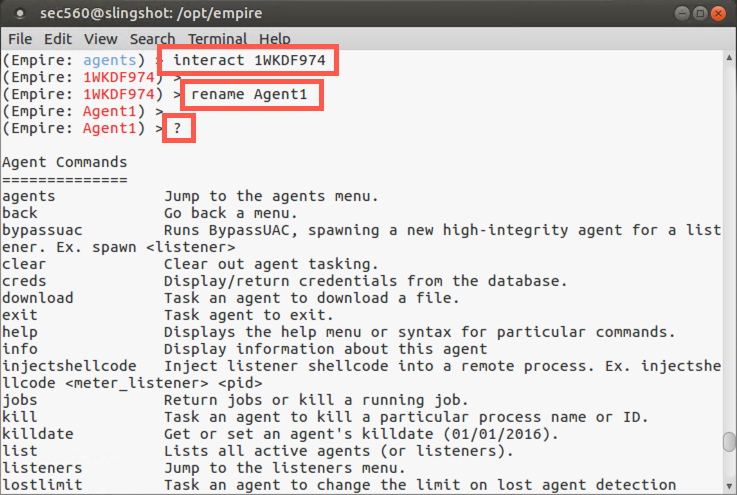This screenshot has width=737, height=495.
Task: Click 'Task agent to exit.' description
Action: click(249, 315)
